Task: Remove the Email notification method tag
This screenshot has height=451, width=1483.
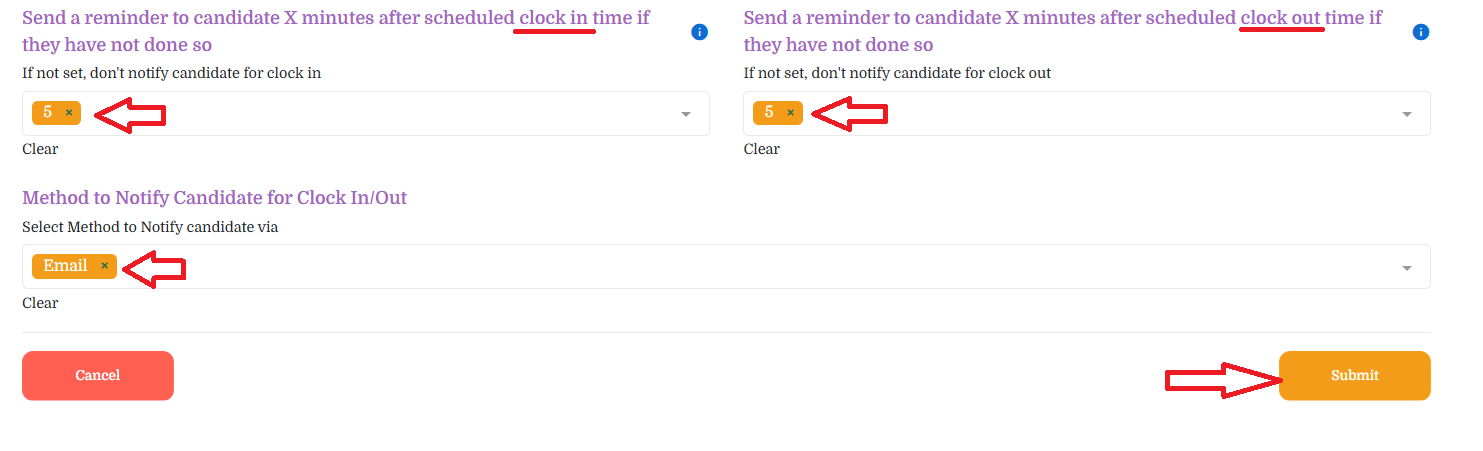Action: point(104,266)
